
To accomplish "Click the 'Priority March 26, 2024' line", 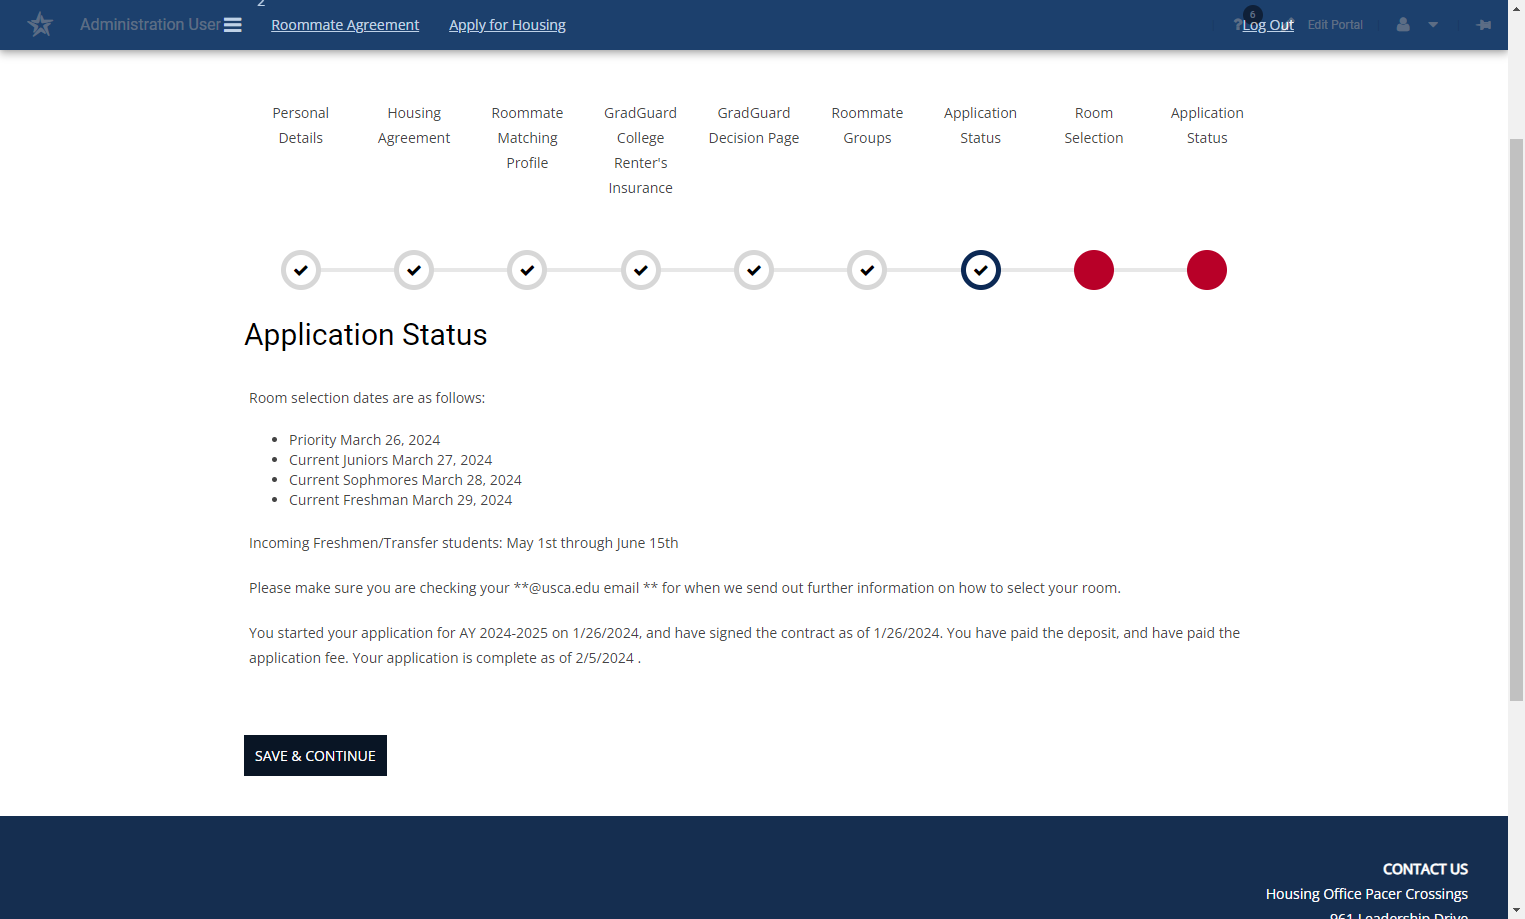I will (364, 440).
